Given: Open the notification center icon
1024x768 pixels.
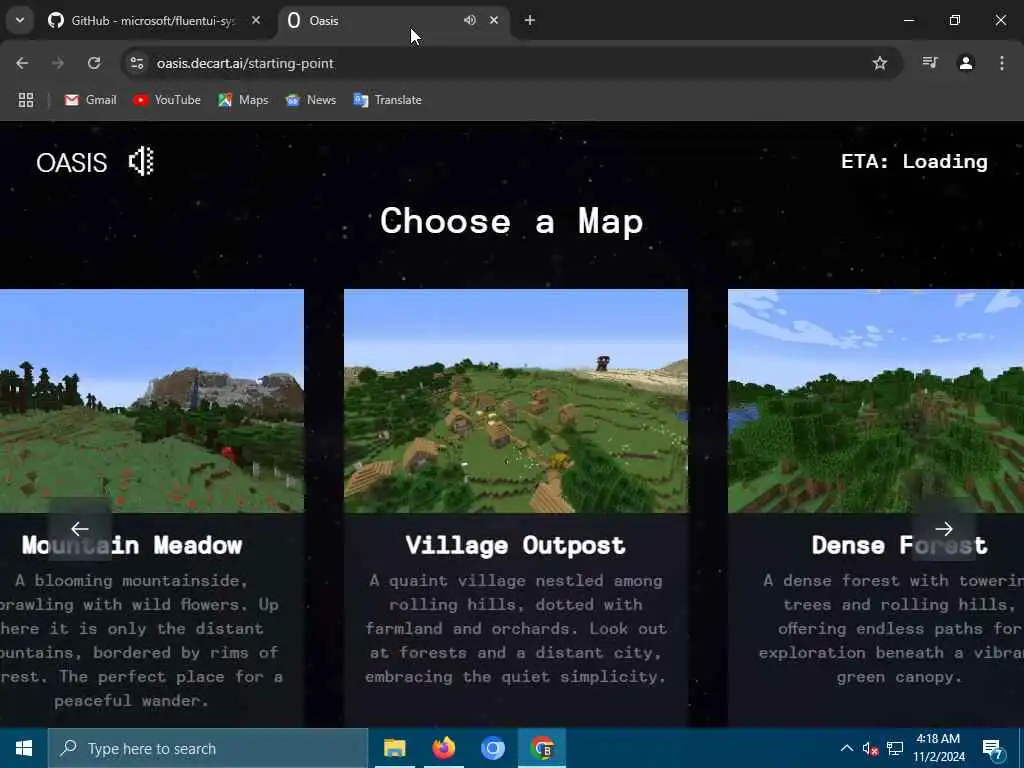Looking at the screenshot, I should tap(993, 749).
